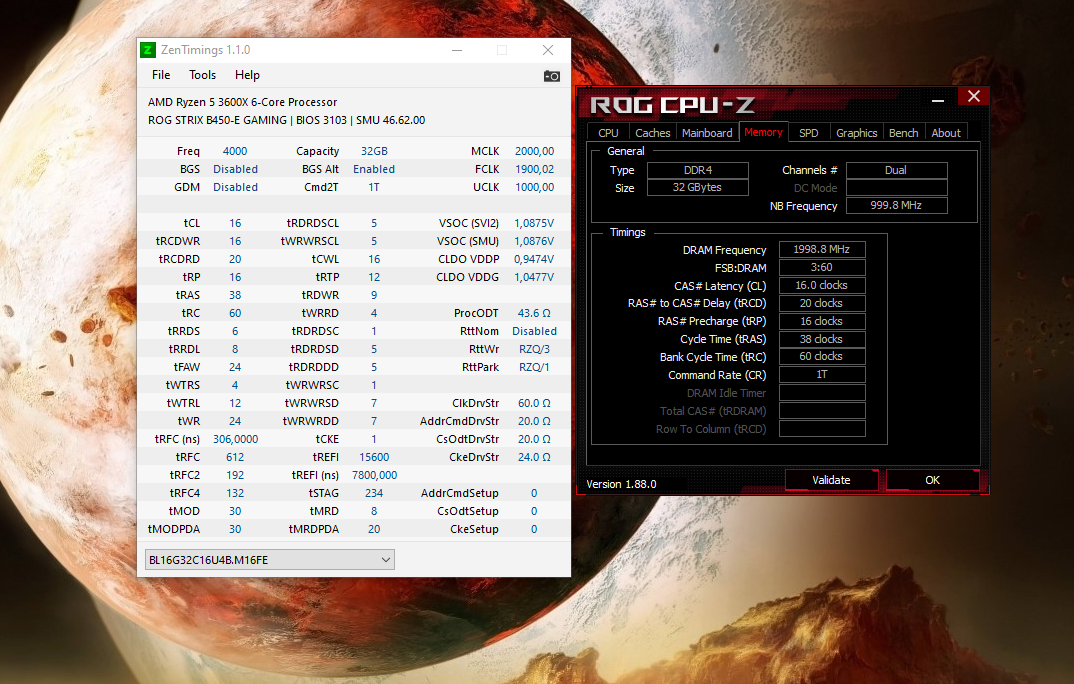
Task: Click the RAS# Precharge 16 clocks field
Action: click(x=822, y=321)
